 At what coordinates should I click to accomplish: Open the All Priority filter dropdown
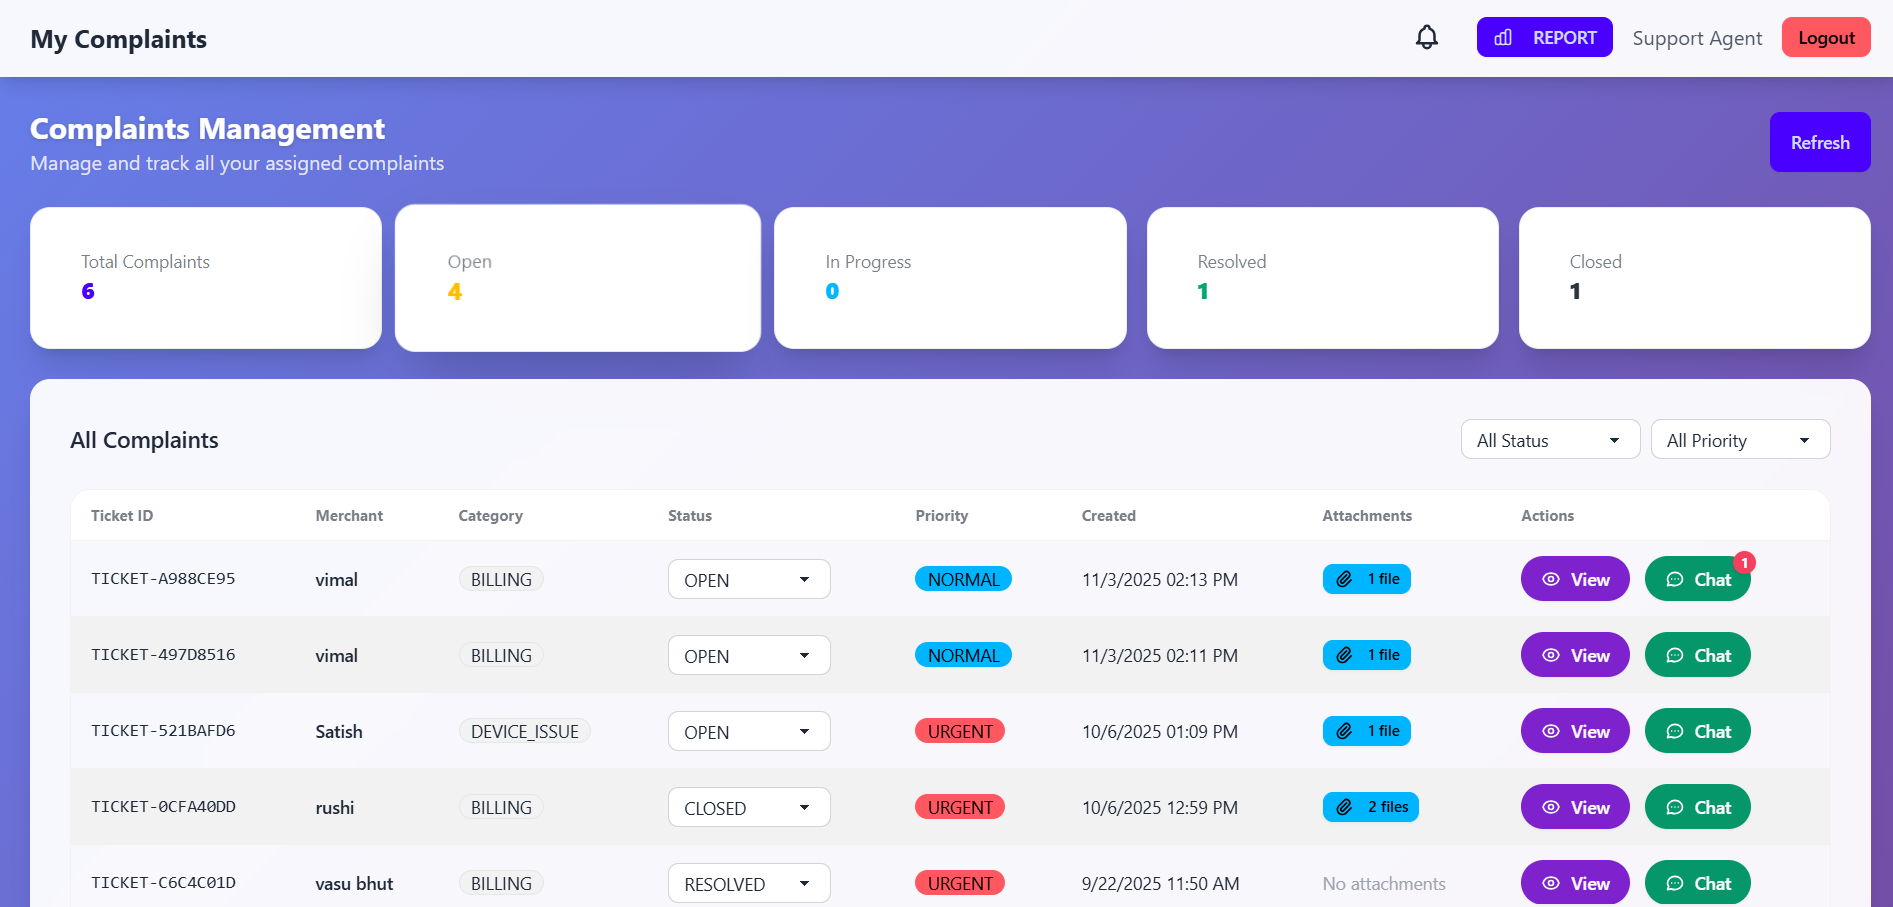click(x=1740, y=439)
